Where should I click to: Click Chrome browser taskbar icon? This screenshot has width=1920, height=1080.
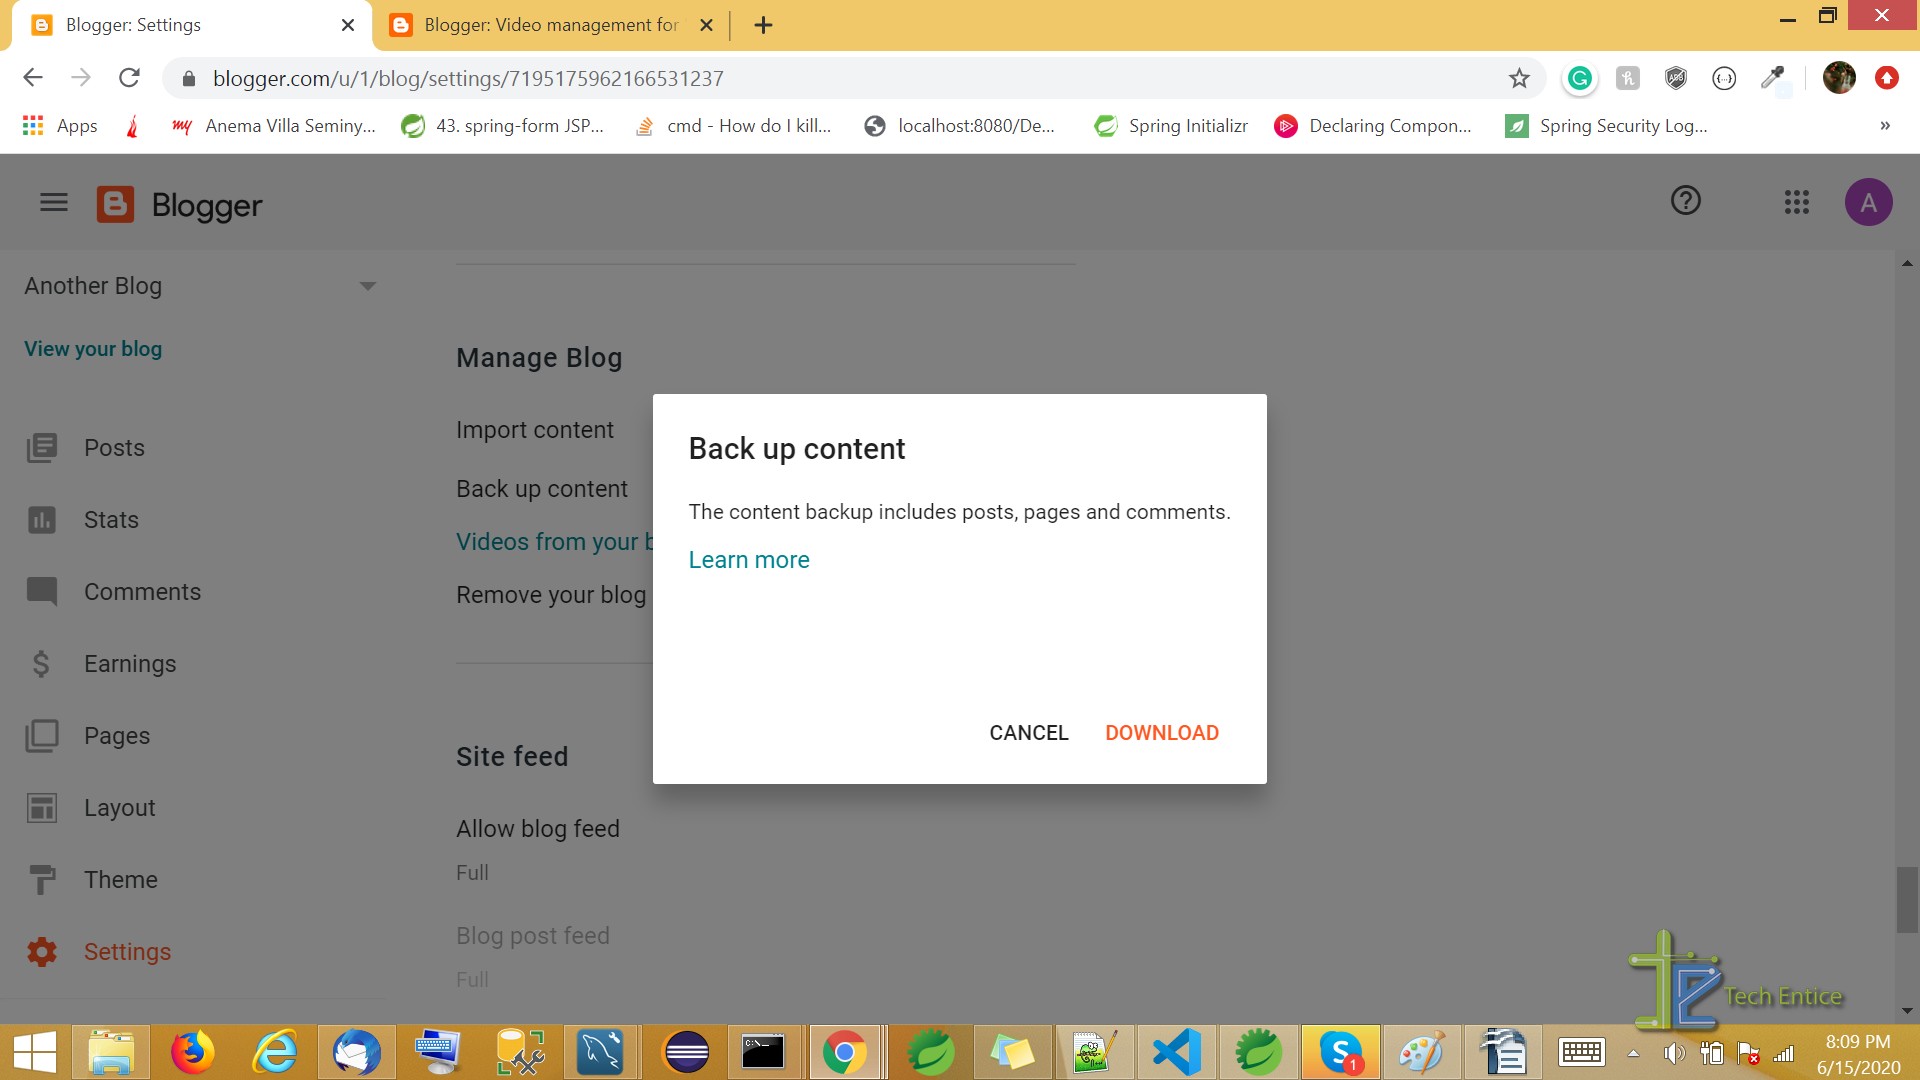pyautogui.click(x=845, y=1051)
